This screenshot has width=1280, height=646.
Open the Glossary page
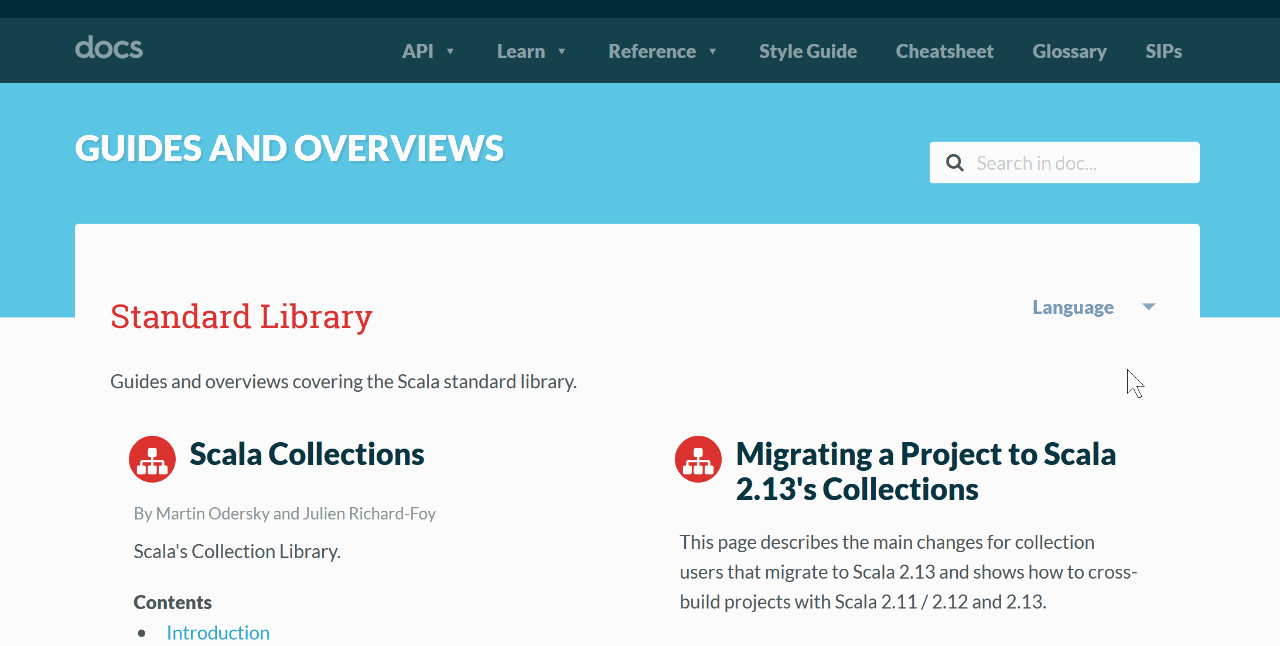(x=1069, y=51)
